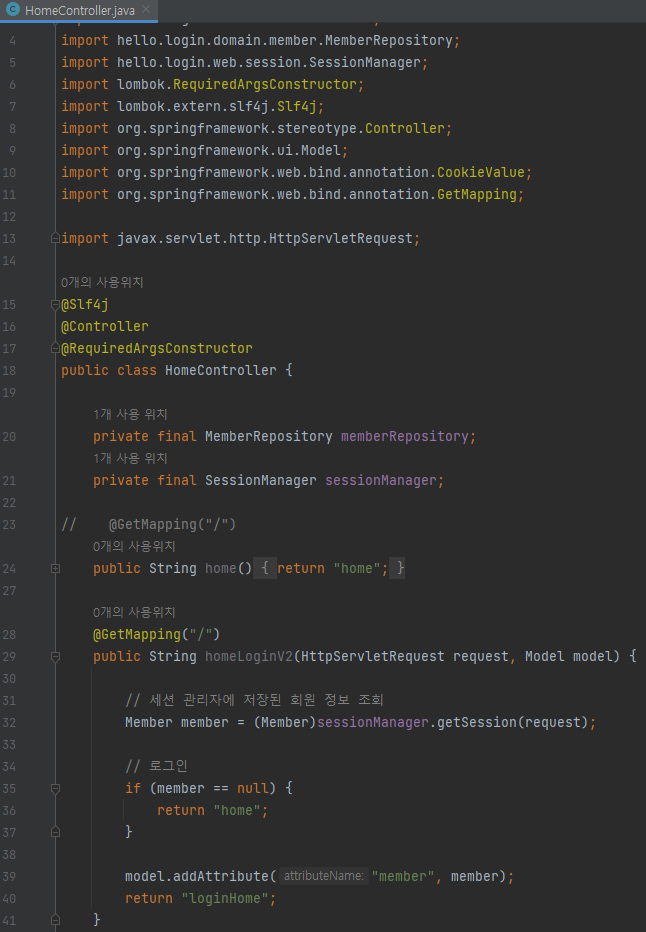Open '1개 사용 위치' hint above memberRepository field

tap(130, 414)
